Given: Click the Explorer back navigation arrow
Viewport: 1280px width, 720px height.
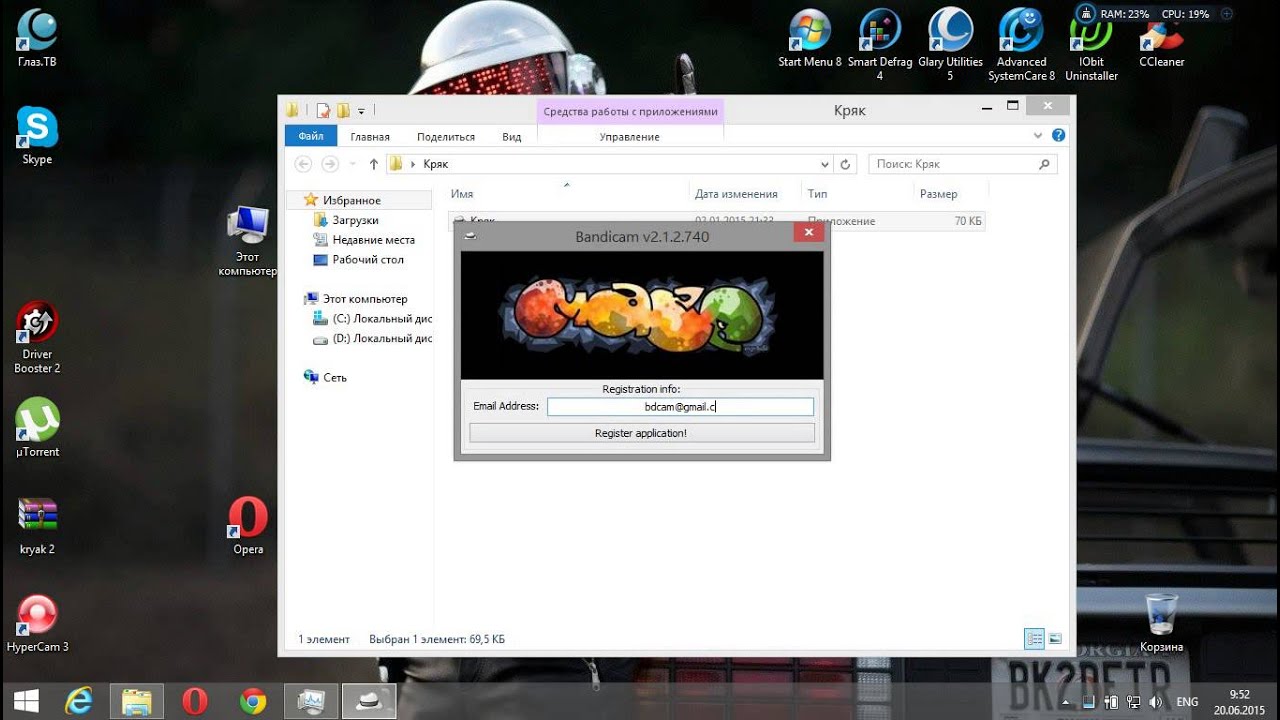Looking at the screenshot, I should [x=303, y=164].
